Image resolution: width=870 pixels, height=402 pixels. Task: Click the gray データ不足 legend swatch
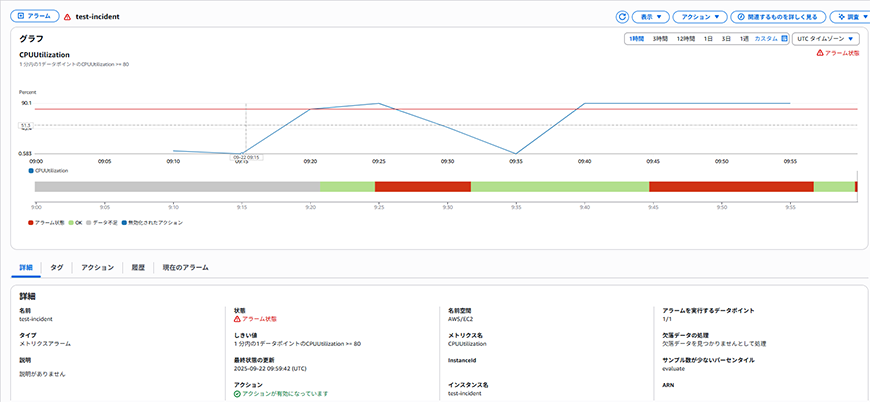click(88, 222)
